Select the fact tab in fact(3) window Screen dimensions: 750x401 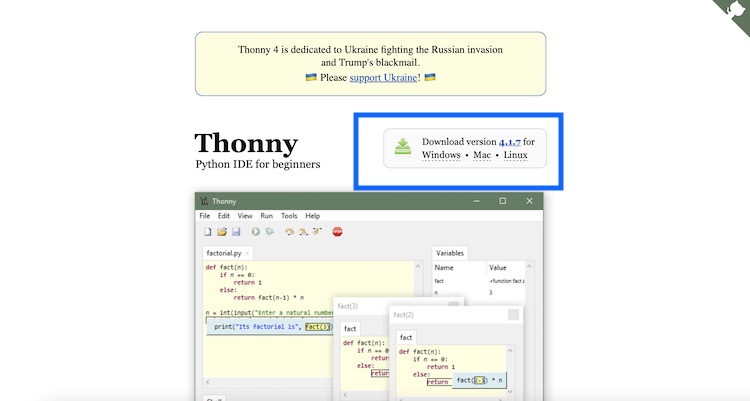(x=350, y=329)
